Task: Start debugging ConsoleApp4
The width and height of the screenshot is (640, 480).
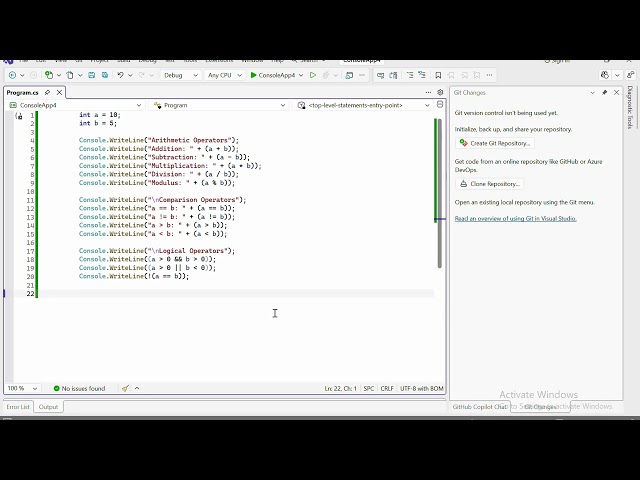Action: pos(272,75)
